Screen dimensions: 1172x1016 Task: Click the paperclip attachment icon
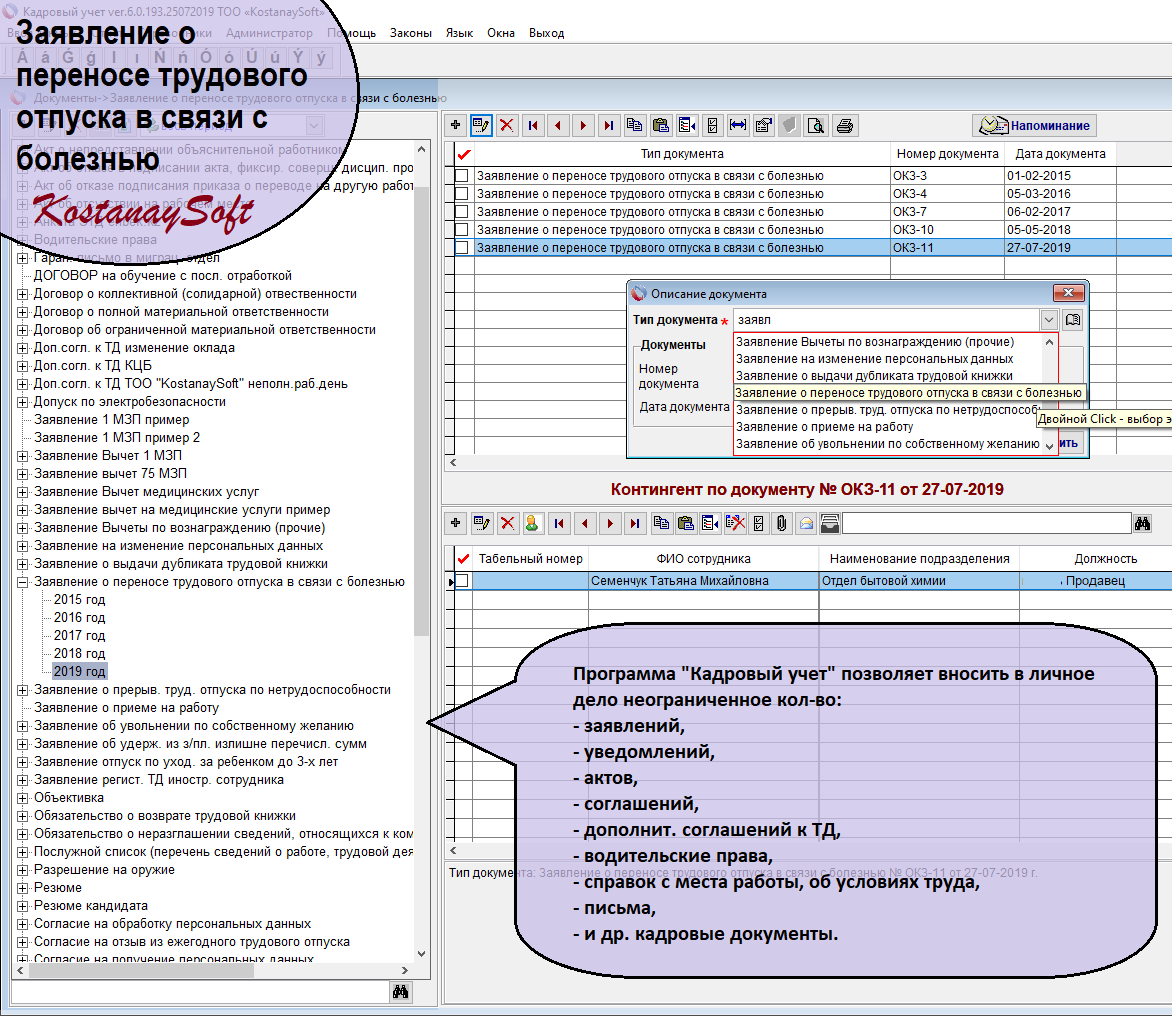point(781,523)
